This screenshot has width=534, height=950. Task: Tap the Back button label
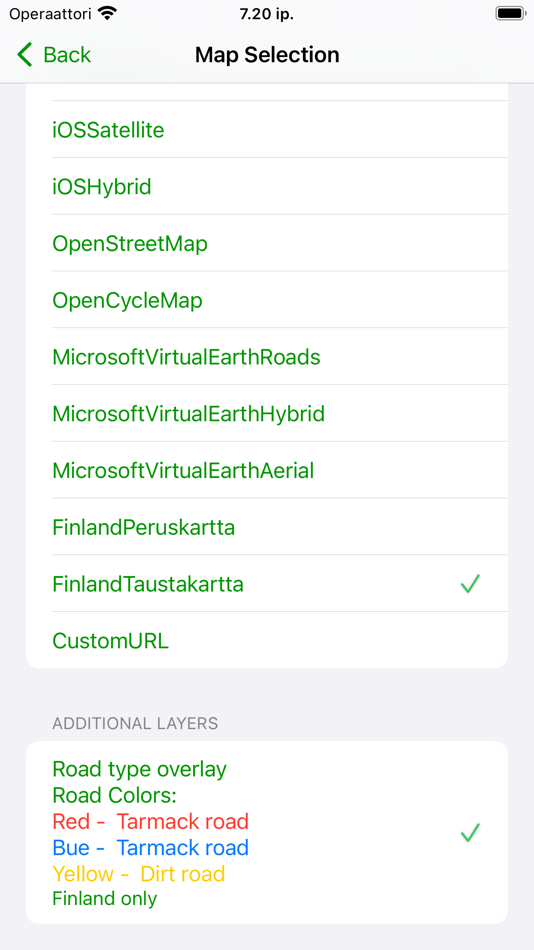(x=67, y=55)
